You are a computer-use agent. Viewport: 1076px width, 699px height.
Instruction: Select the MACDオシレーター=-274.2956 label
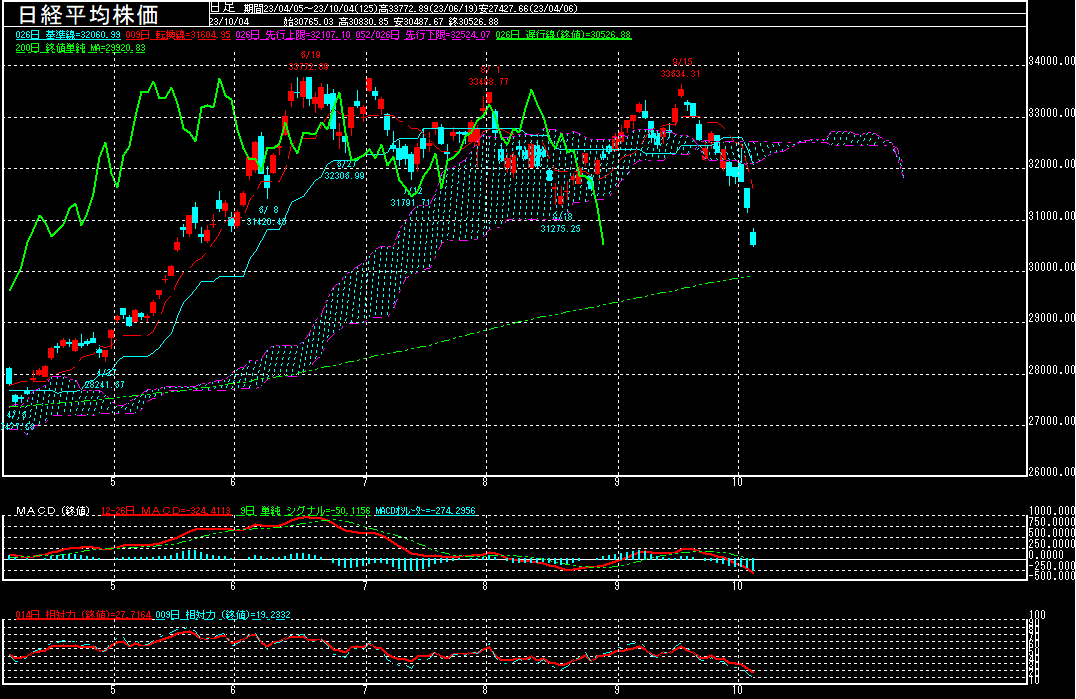tap(425, 510)
